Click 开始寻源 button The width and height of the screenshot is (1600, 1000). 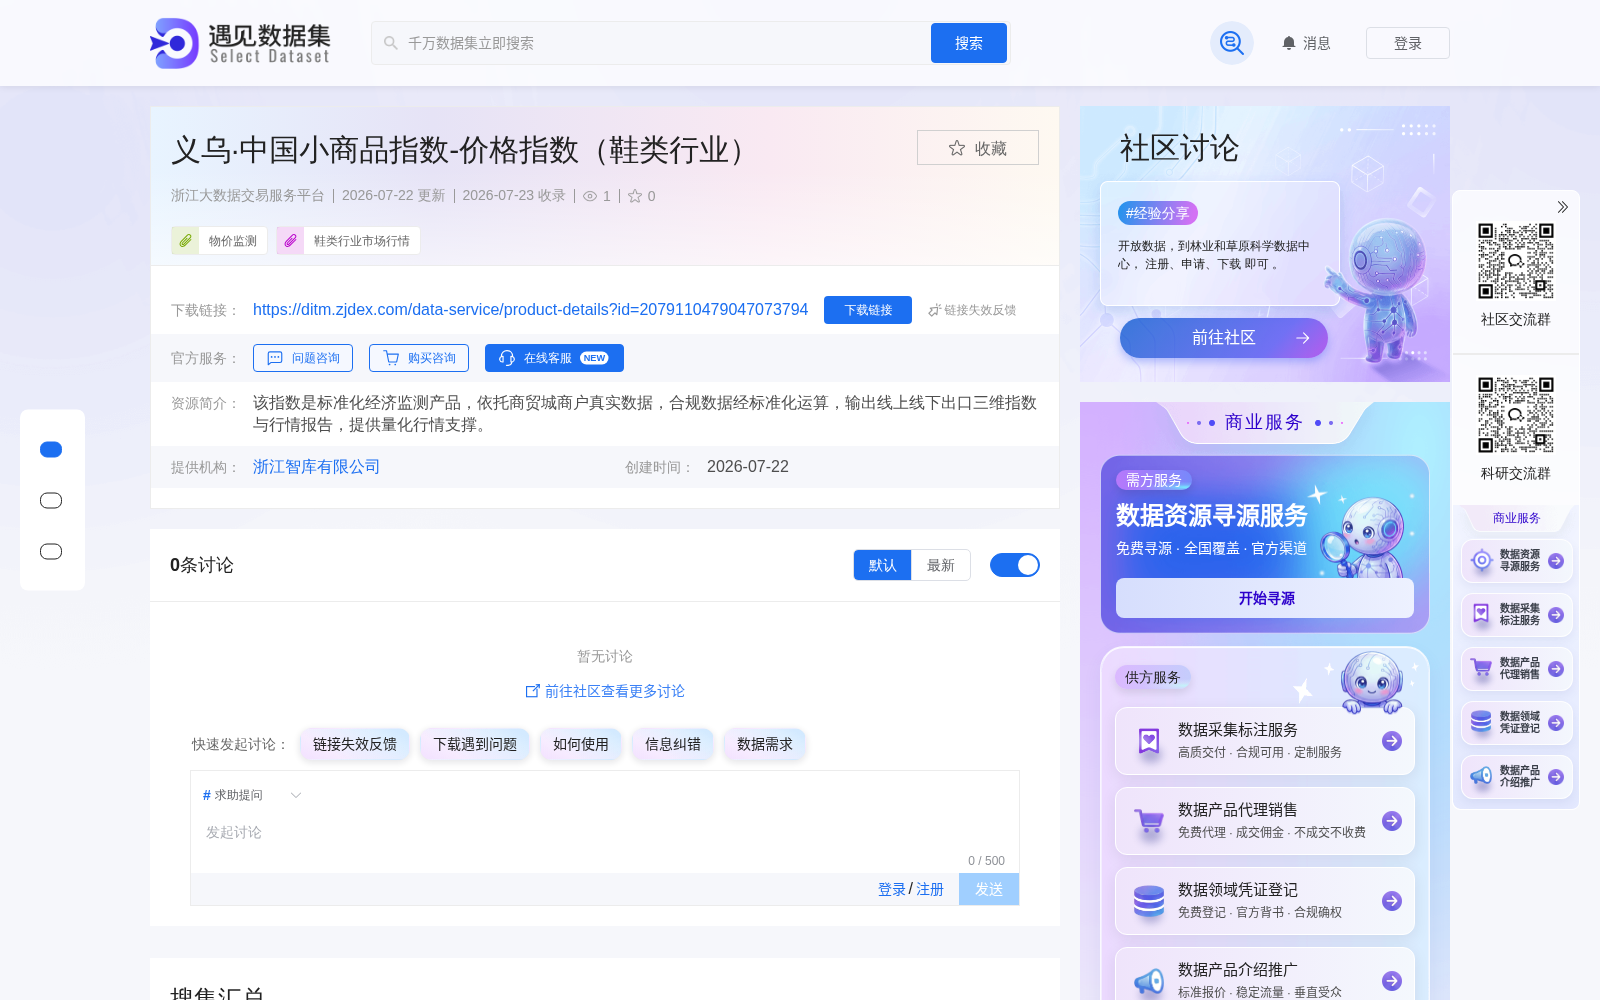point(1265,598)
